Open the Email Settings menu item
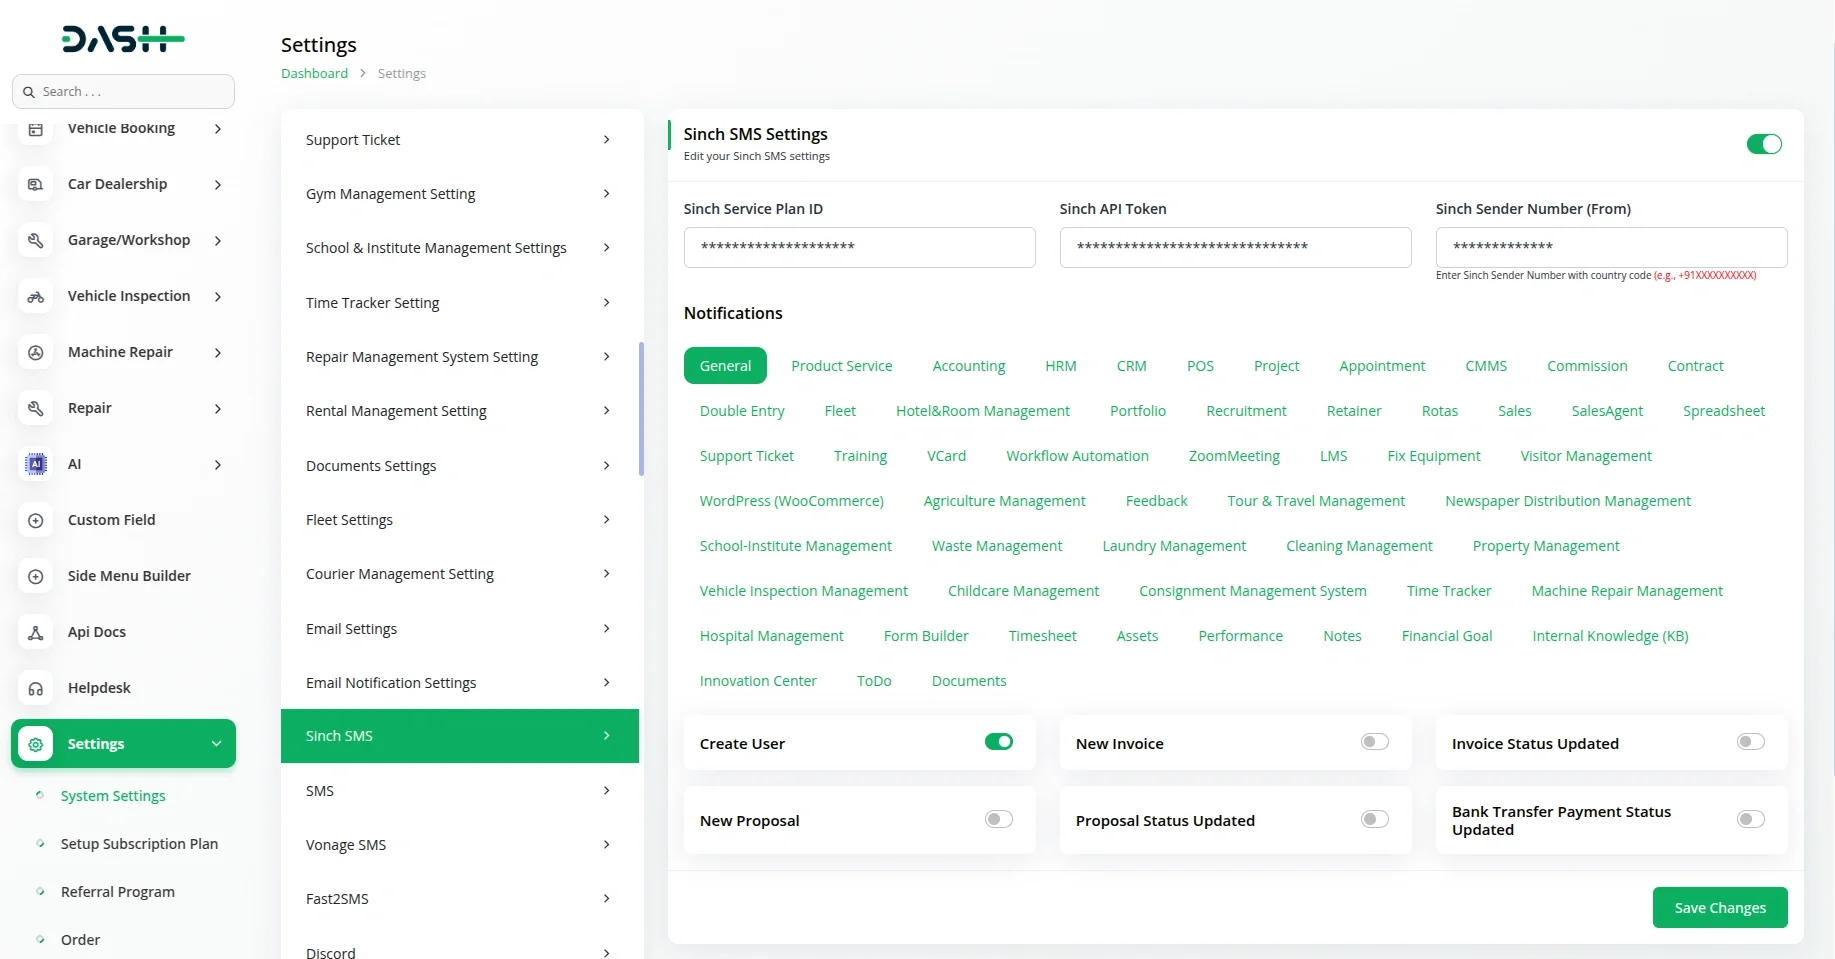 click(459, 628)
